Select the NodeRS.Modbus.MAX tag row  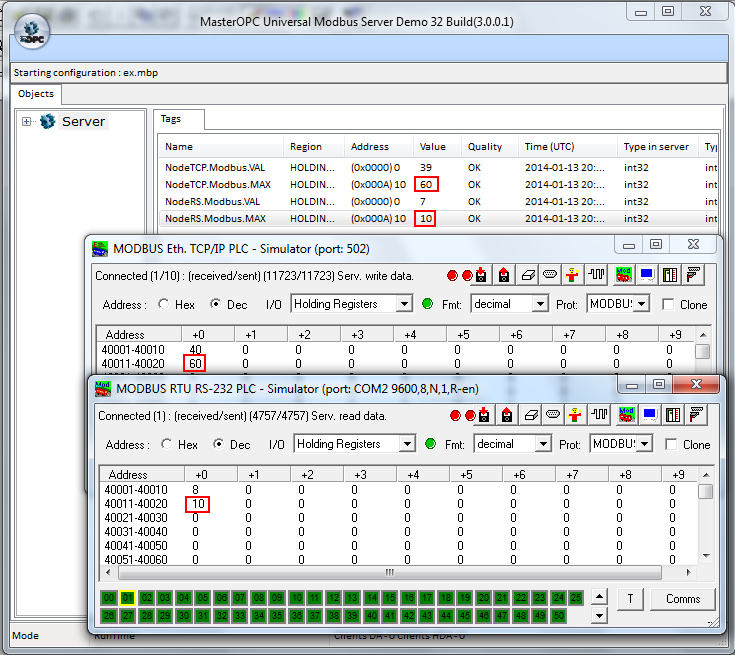point(438,218)
